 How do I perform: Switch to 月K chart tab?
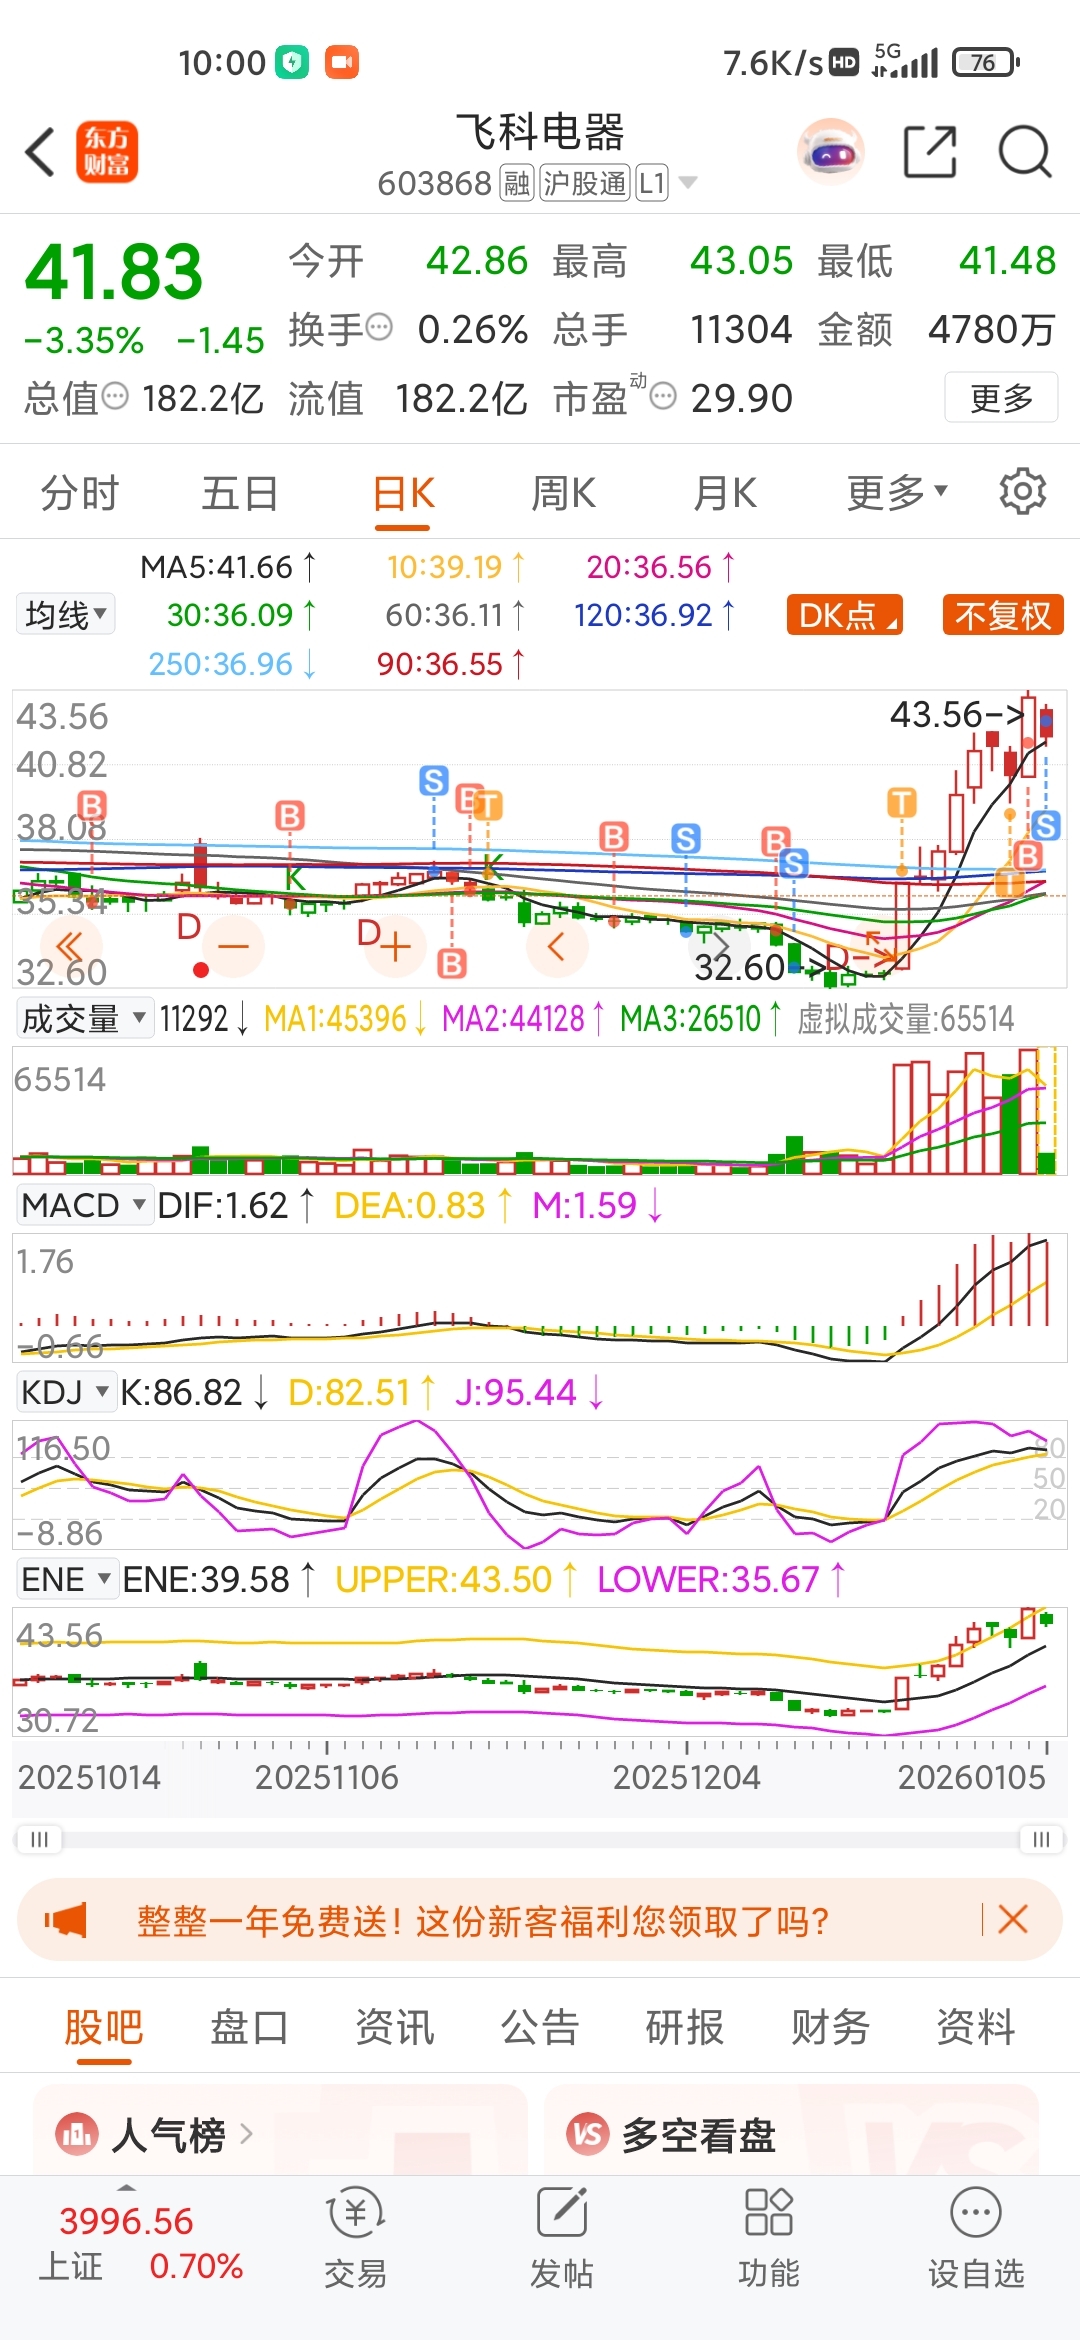click(x=725, y=492)
